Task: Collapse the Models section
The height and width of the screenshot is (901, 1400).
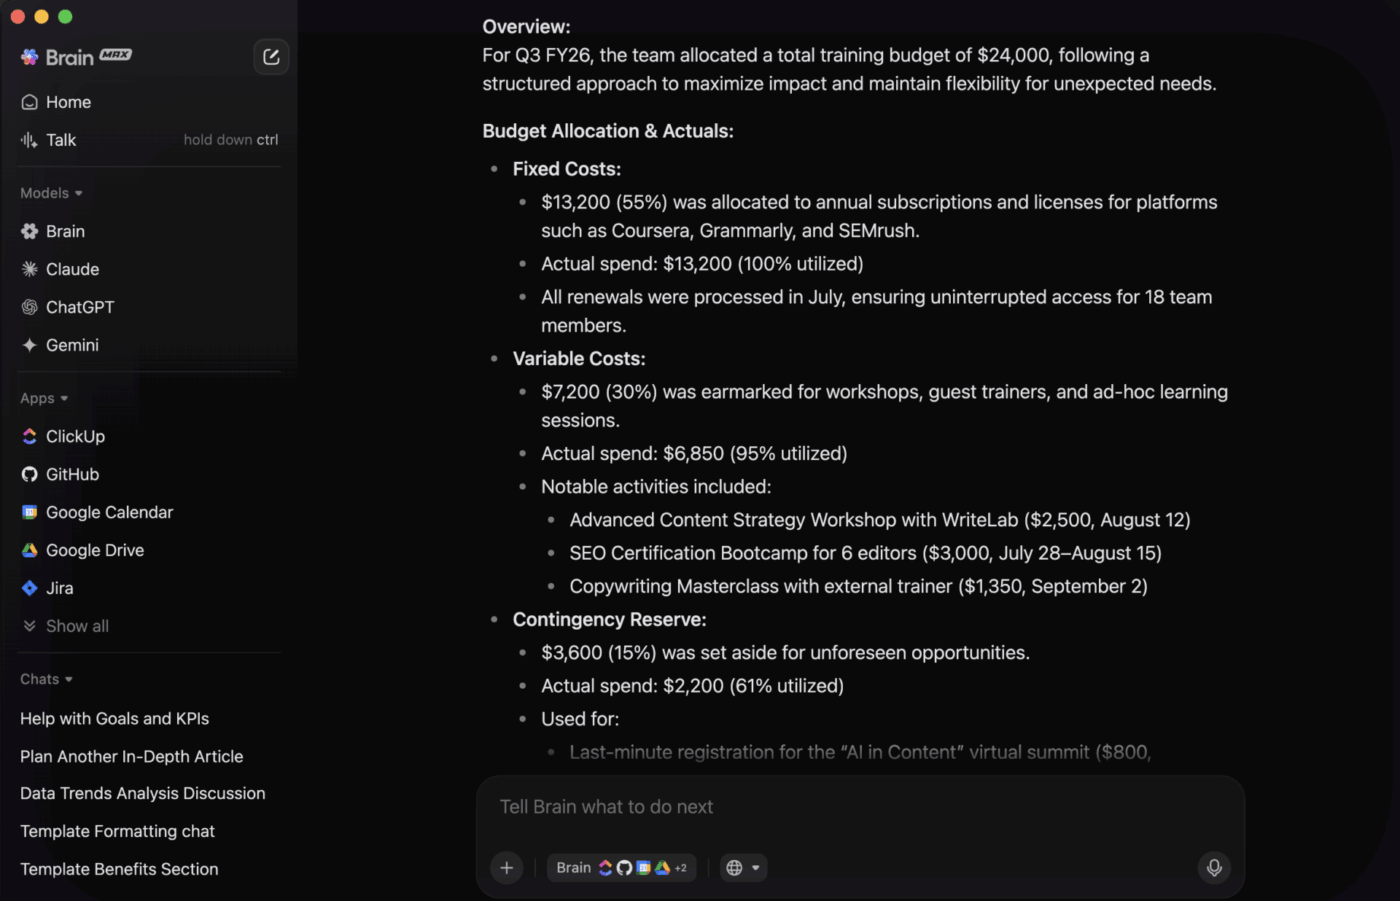Action: 51,193
